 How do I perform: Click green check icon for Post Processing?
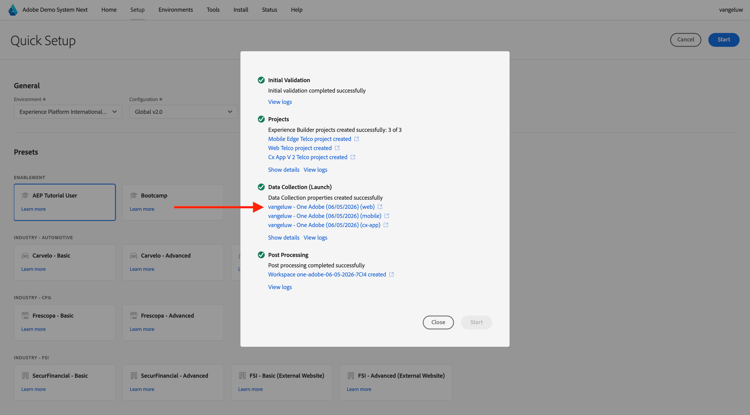pos(261,255)
